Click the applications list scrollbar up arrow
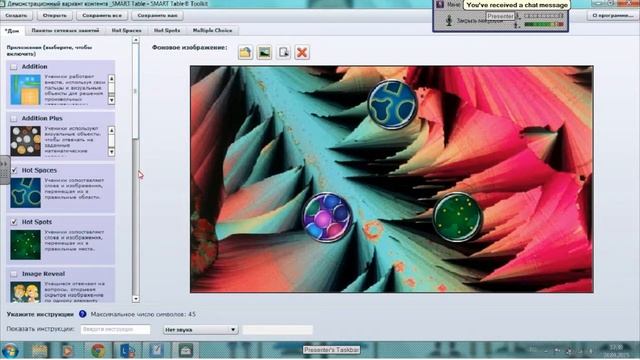This screenshot has height=360, width=640. pos(136,40)
